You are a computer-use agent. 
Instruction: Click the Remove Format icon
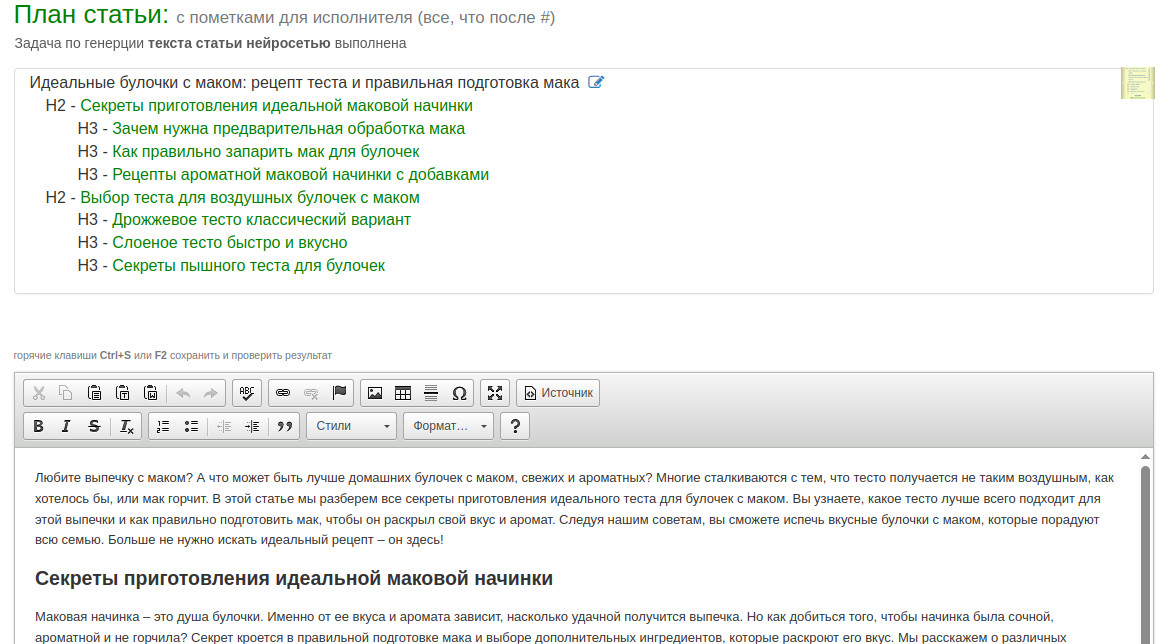tap(126, 426)
